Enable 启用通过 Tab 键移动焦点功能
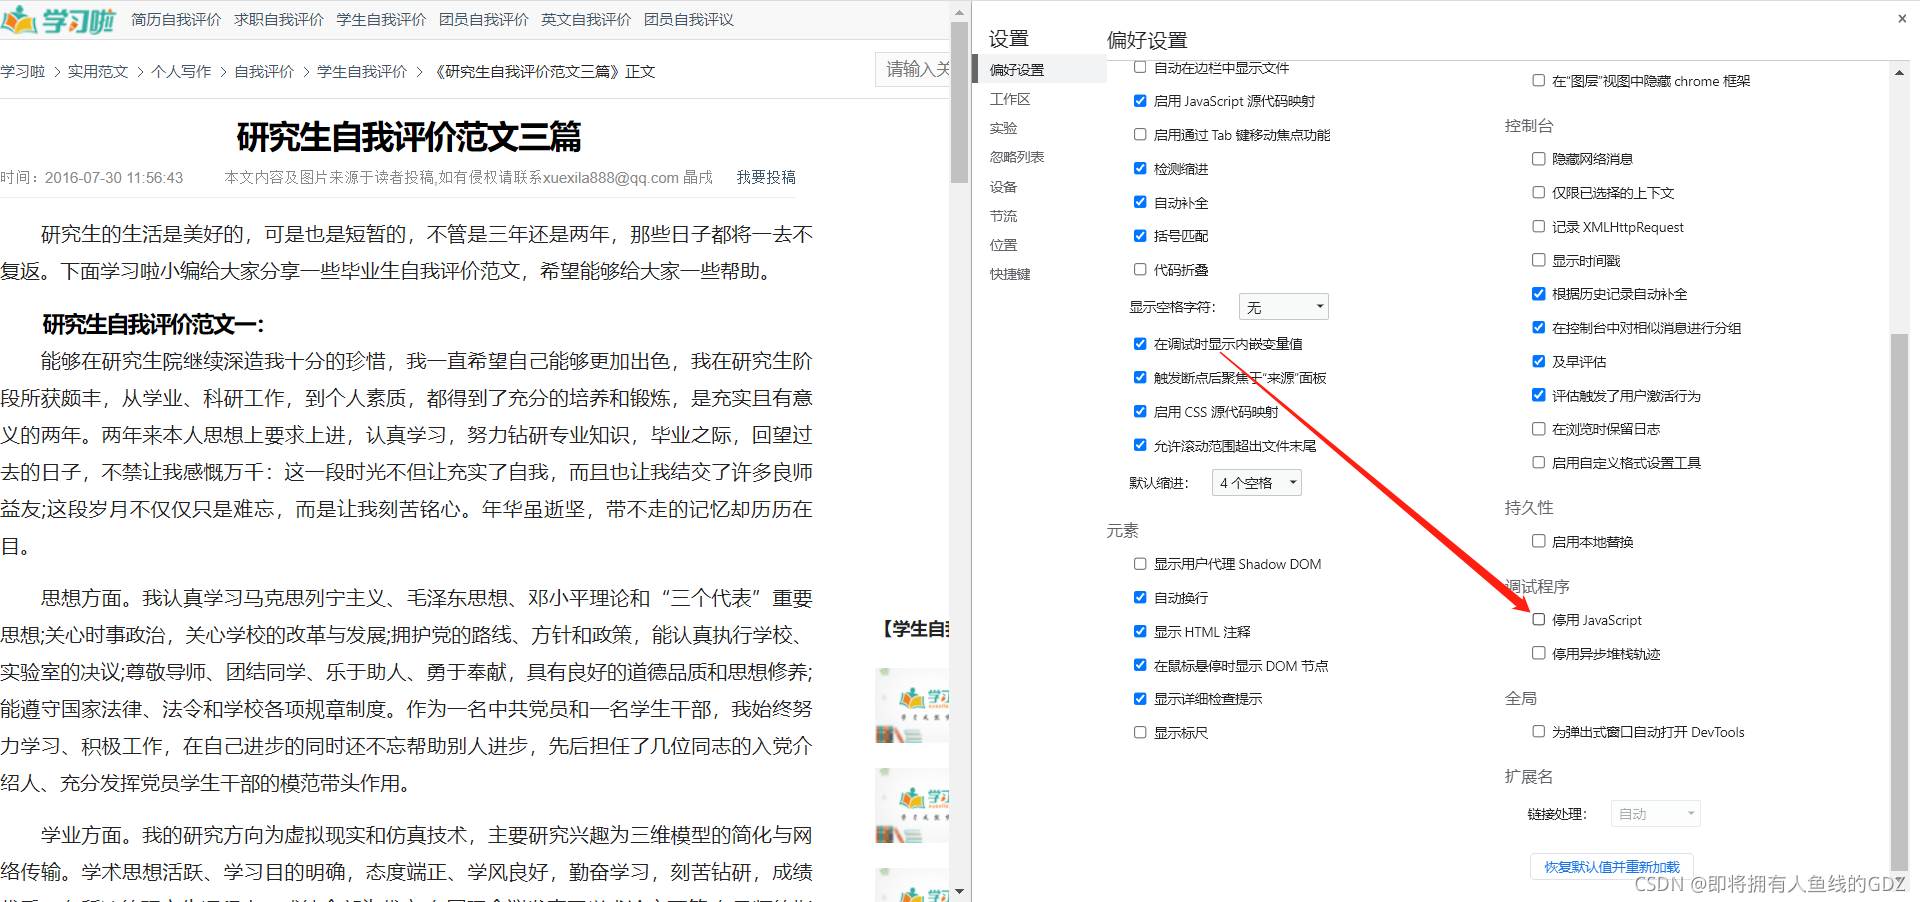 tap(1140, 135)
